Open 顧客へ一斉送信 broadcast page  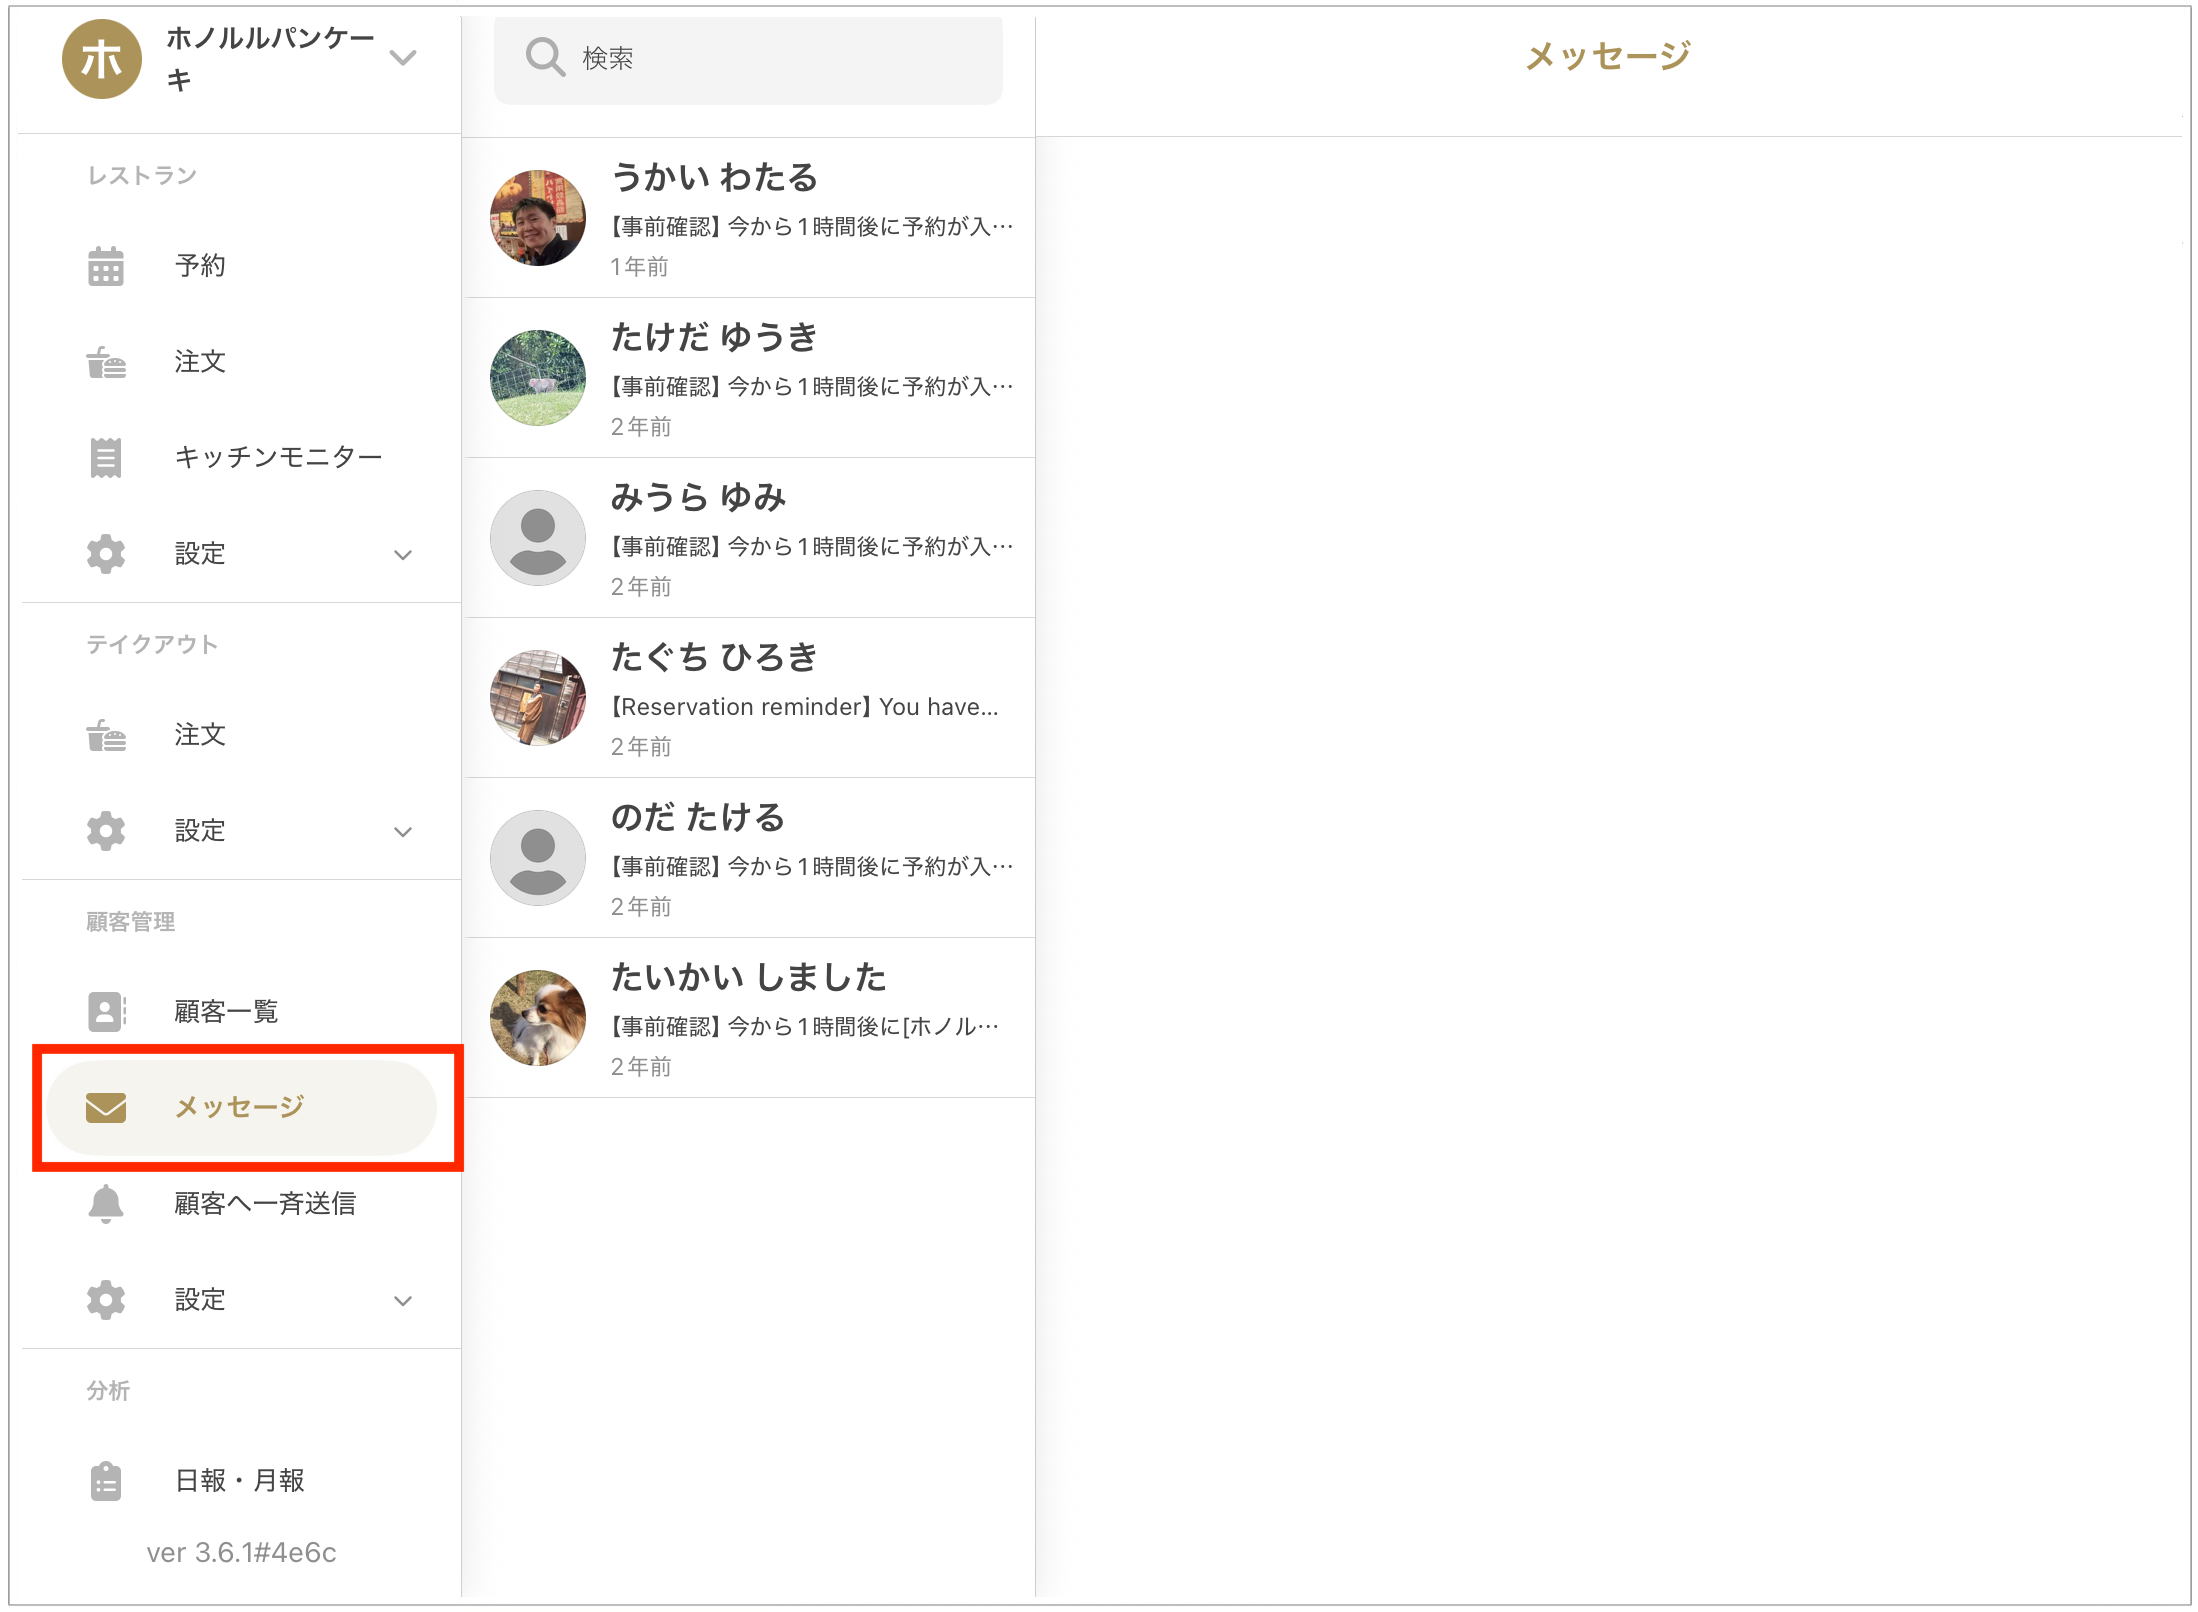coord(240,1203)
